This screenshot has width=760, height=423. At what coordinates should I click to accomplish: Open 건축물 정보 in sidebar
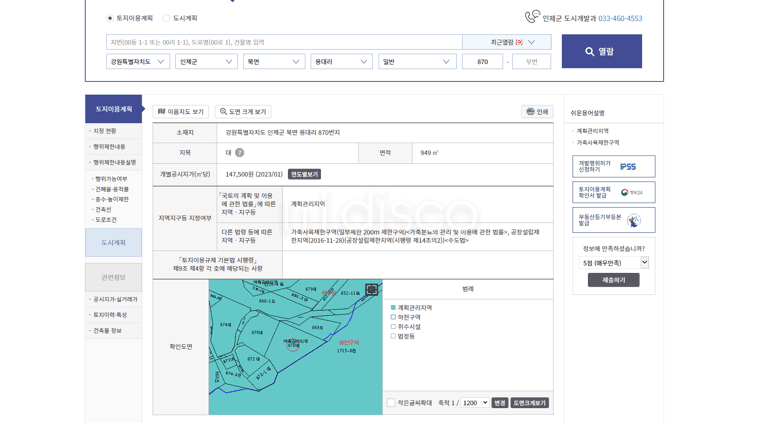pos(108,330)
